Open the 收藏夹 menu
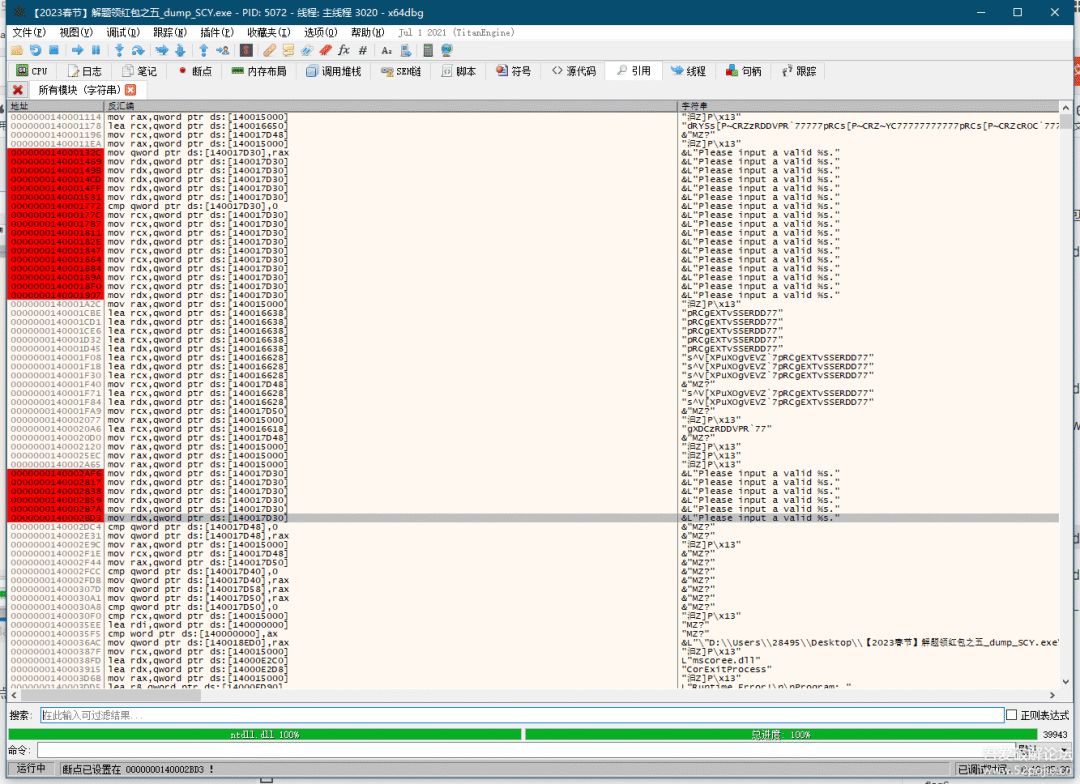This screenshot has height=784, width=1080. [269, 32]
